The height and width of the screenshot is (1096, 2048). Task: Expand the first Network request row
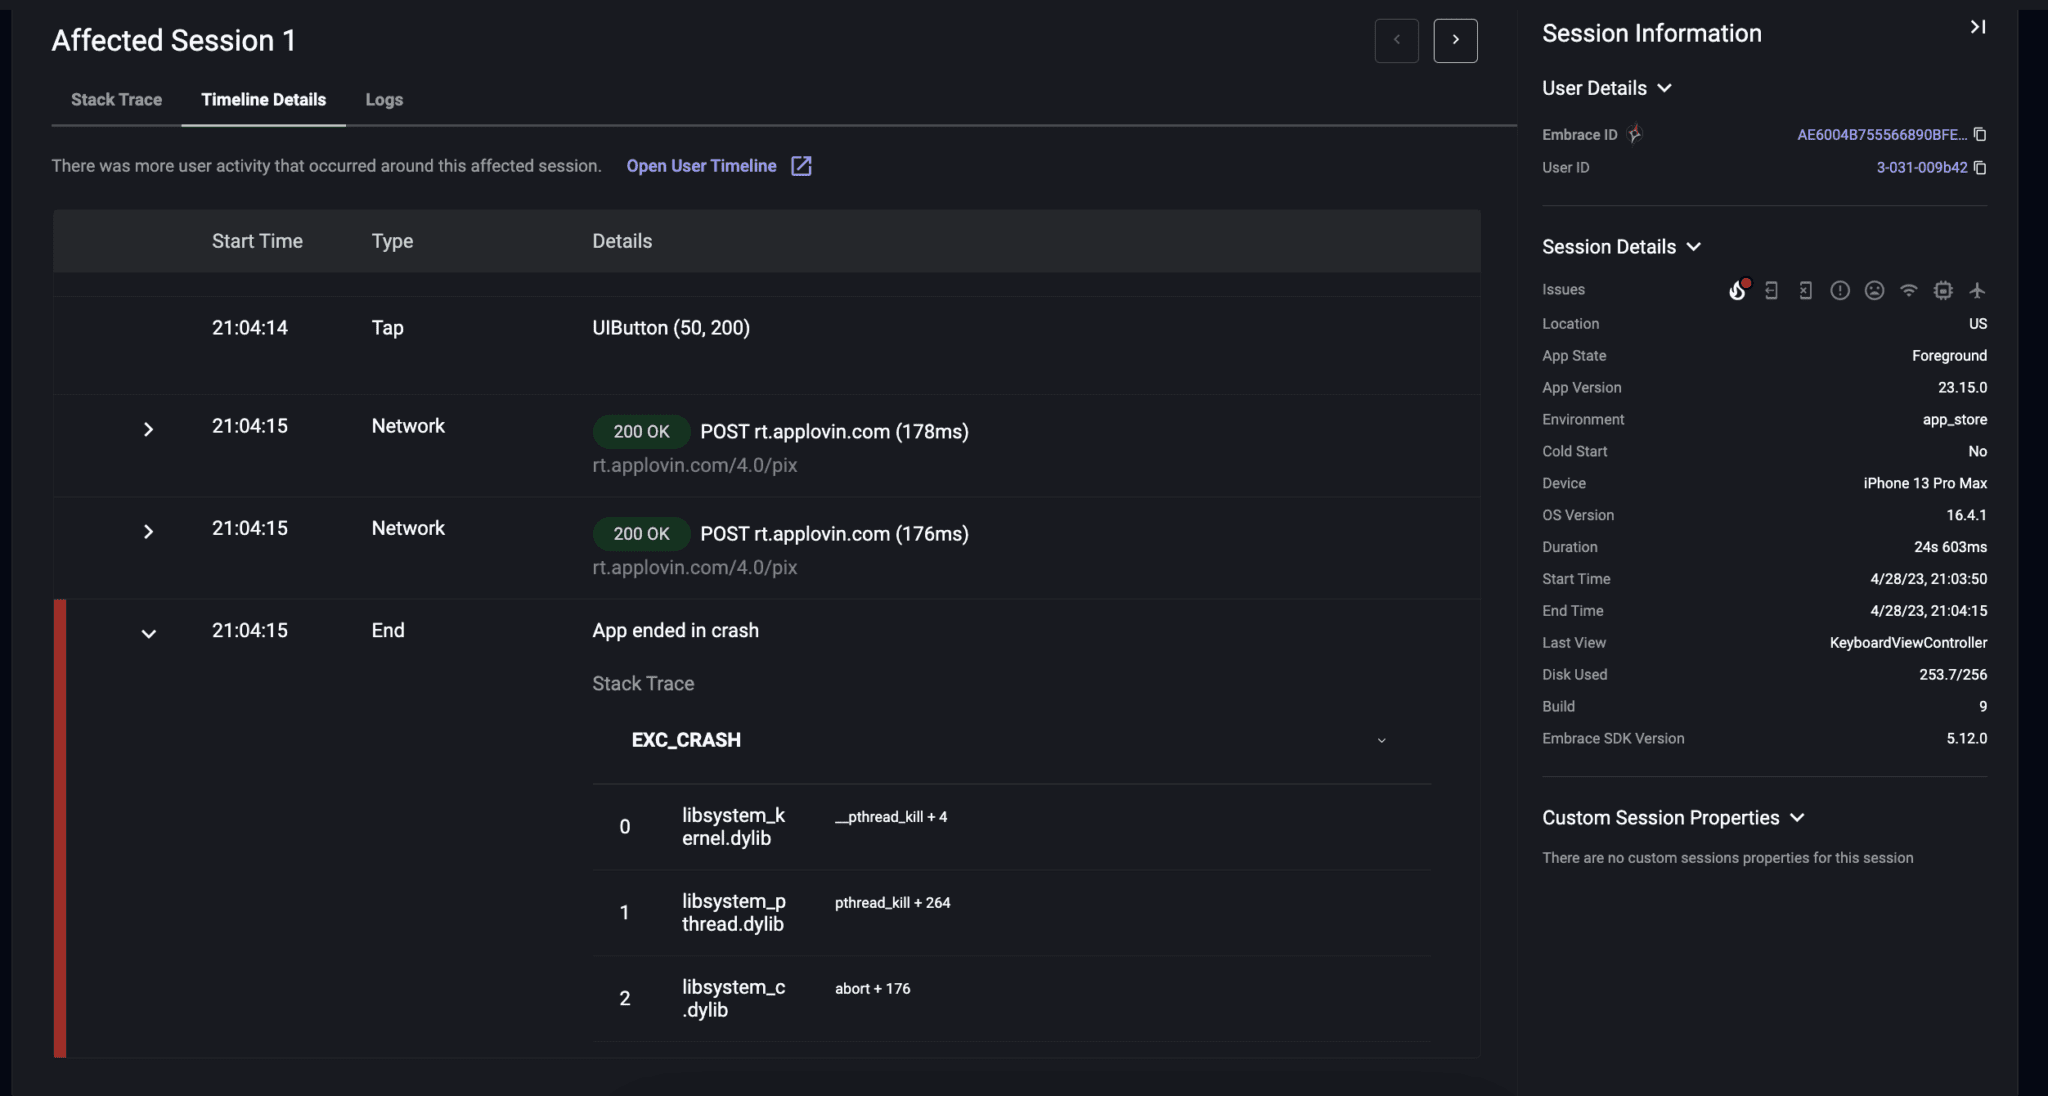tap(149, 429)
